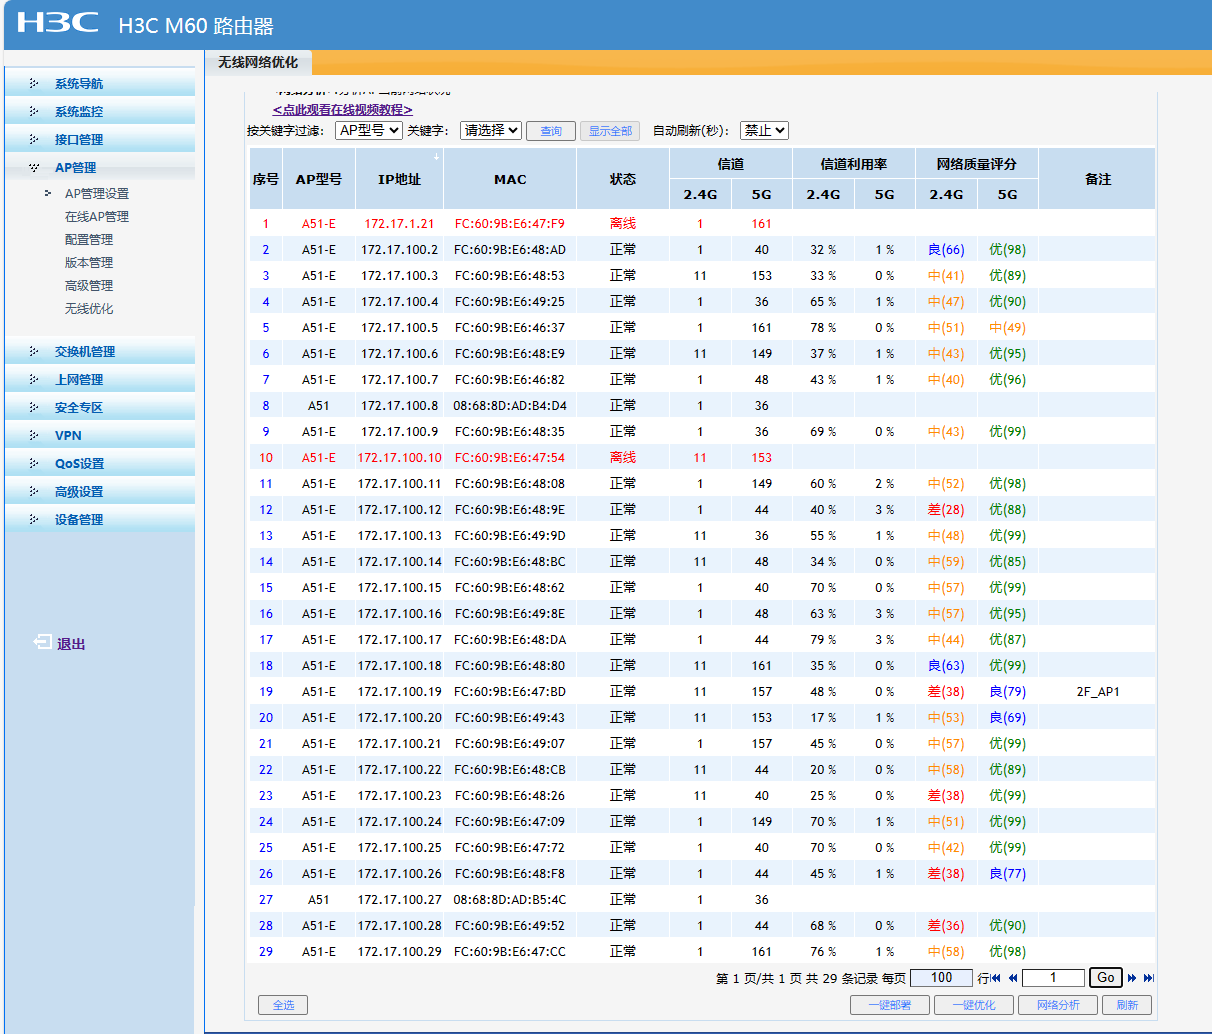The width and height of the screenshot is (1212, 1034).
Task: Collapse the AP管理 sidebar section
Action: tap(75, 168)
